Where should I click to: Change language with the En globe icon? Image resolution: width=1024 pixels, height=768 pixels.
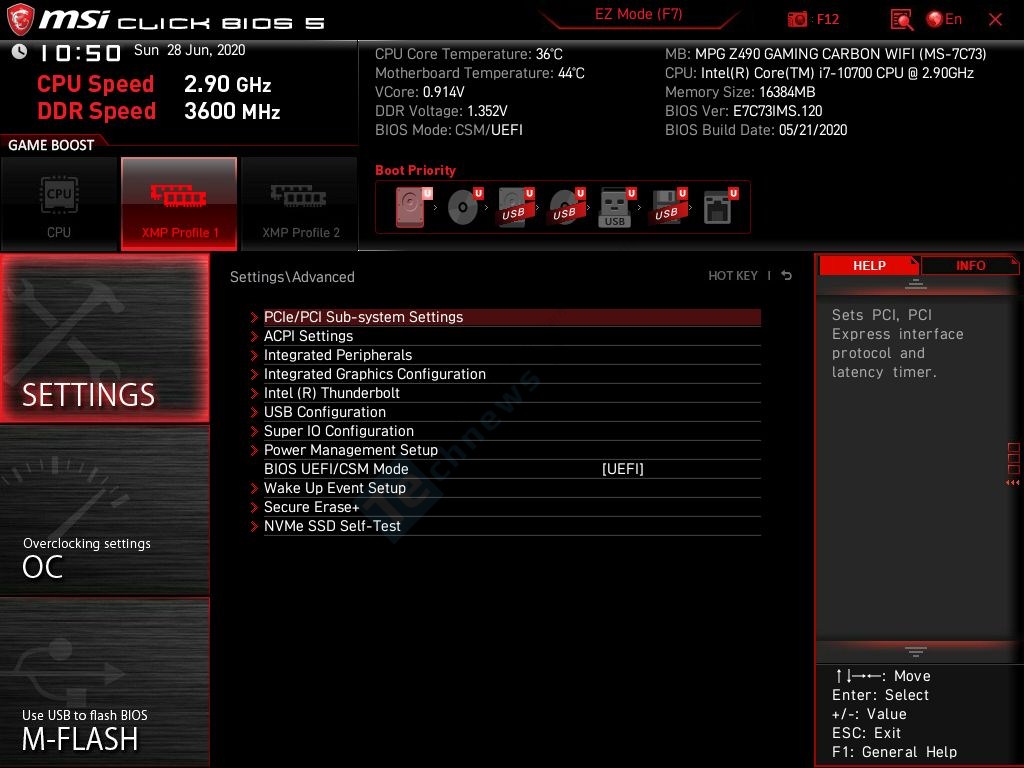(x=944, y=20)
